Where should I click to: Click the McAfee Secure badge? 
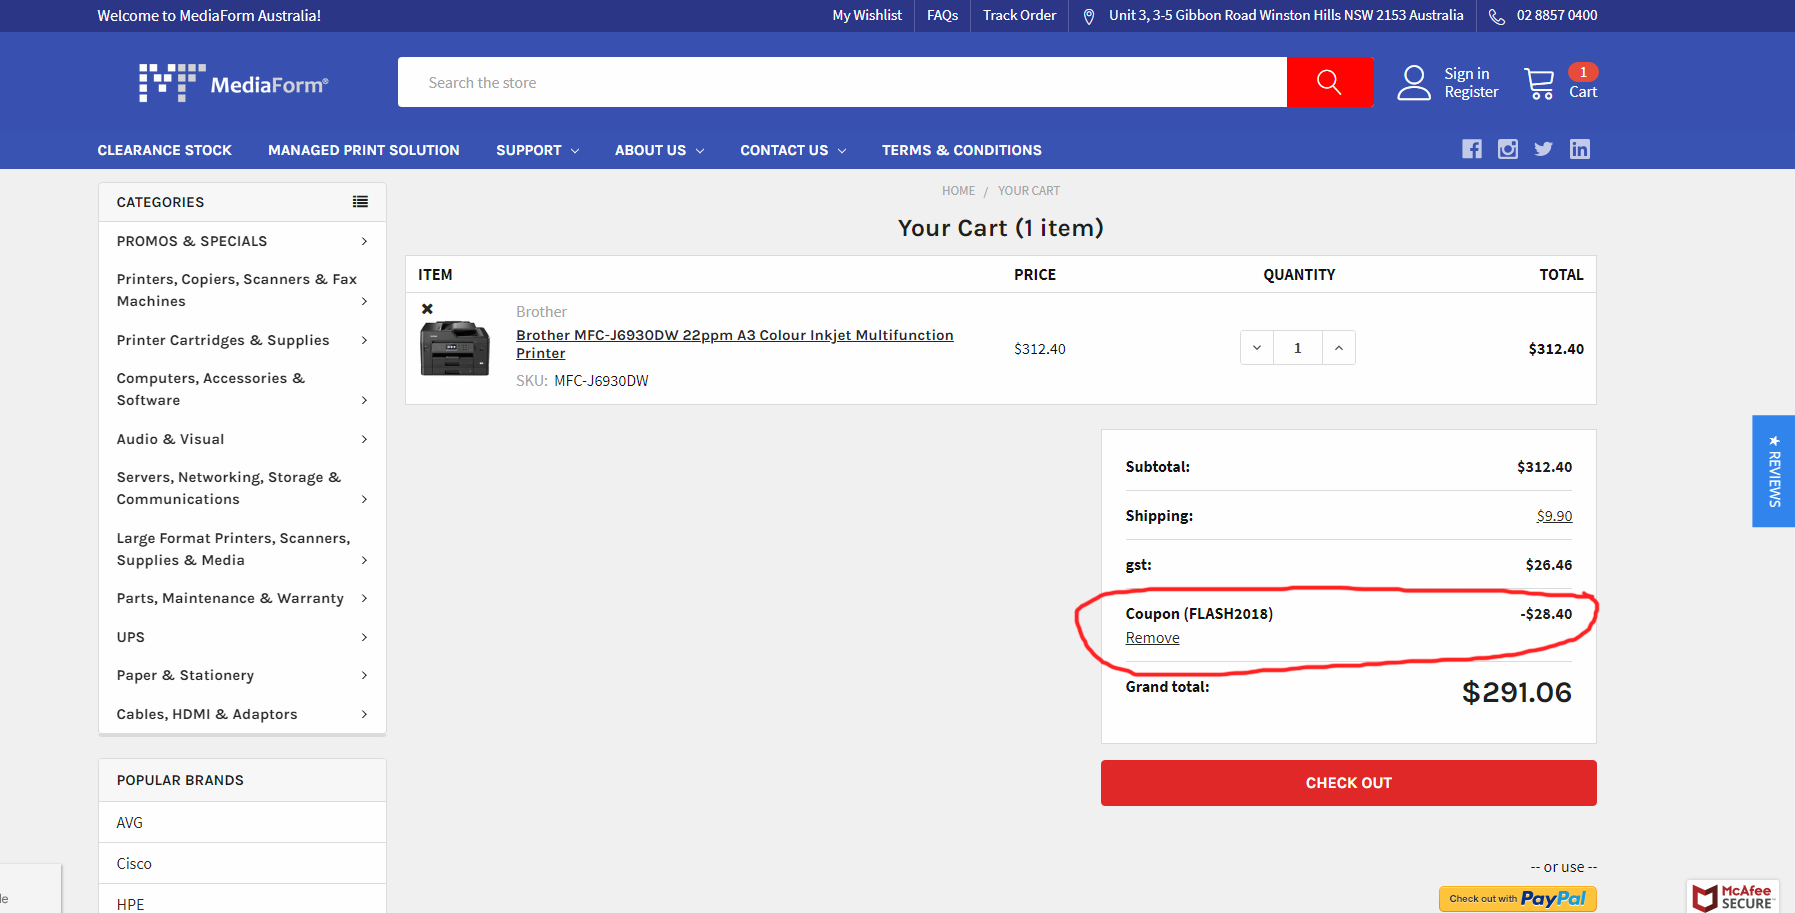point(1735,897)
